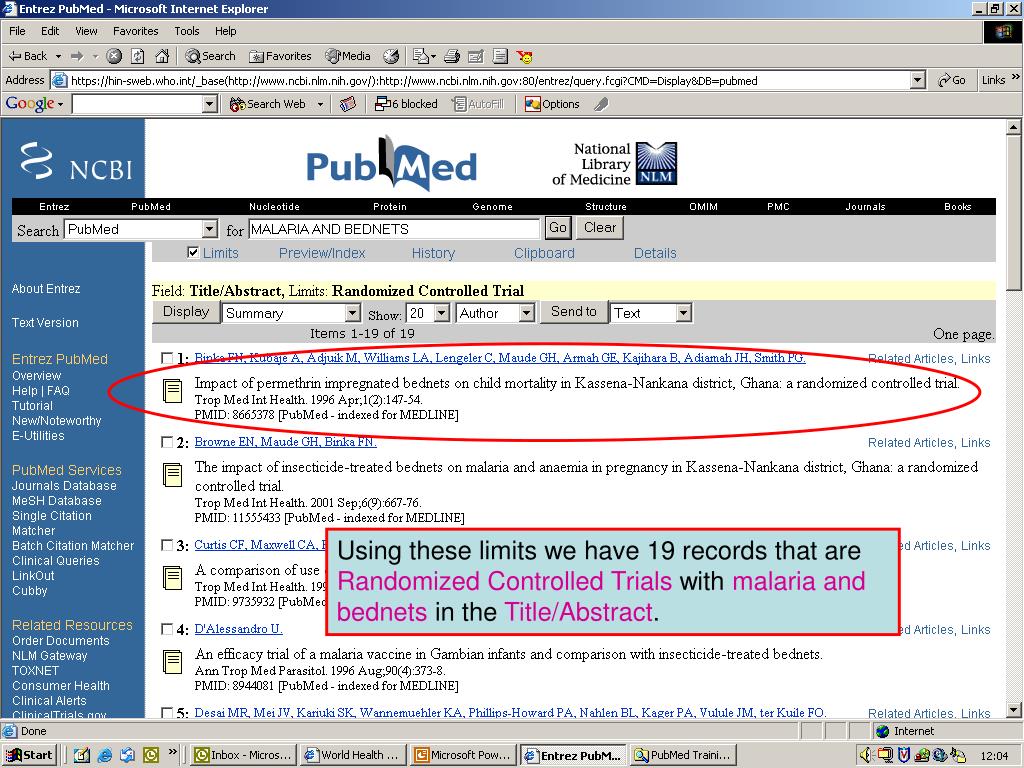The image size is (1024, 768).
Task: Check the box for record 5
Action: click(x=167, y=713)
